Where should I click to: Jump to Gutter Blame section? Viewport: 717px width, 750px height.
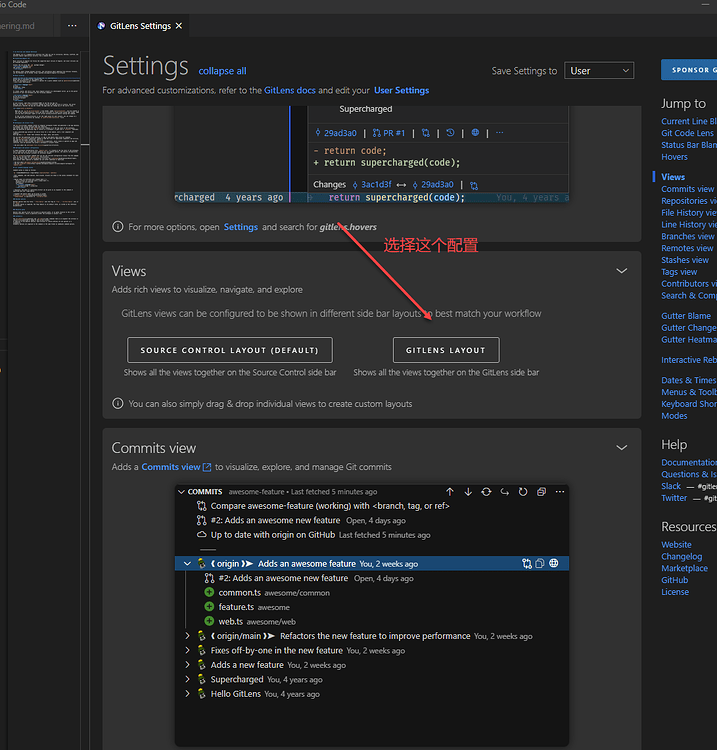tap(686, 316)
